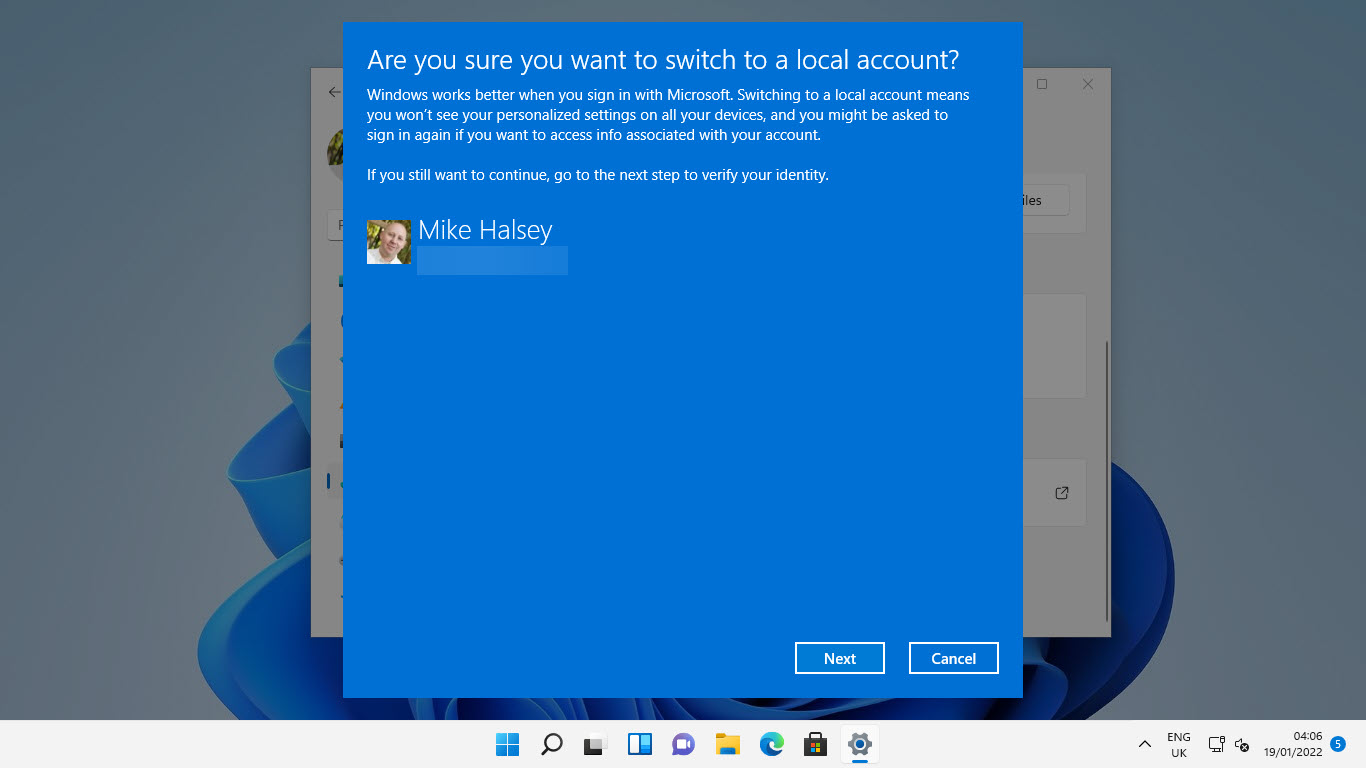Launch Microsoft Edge browser

772,745
